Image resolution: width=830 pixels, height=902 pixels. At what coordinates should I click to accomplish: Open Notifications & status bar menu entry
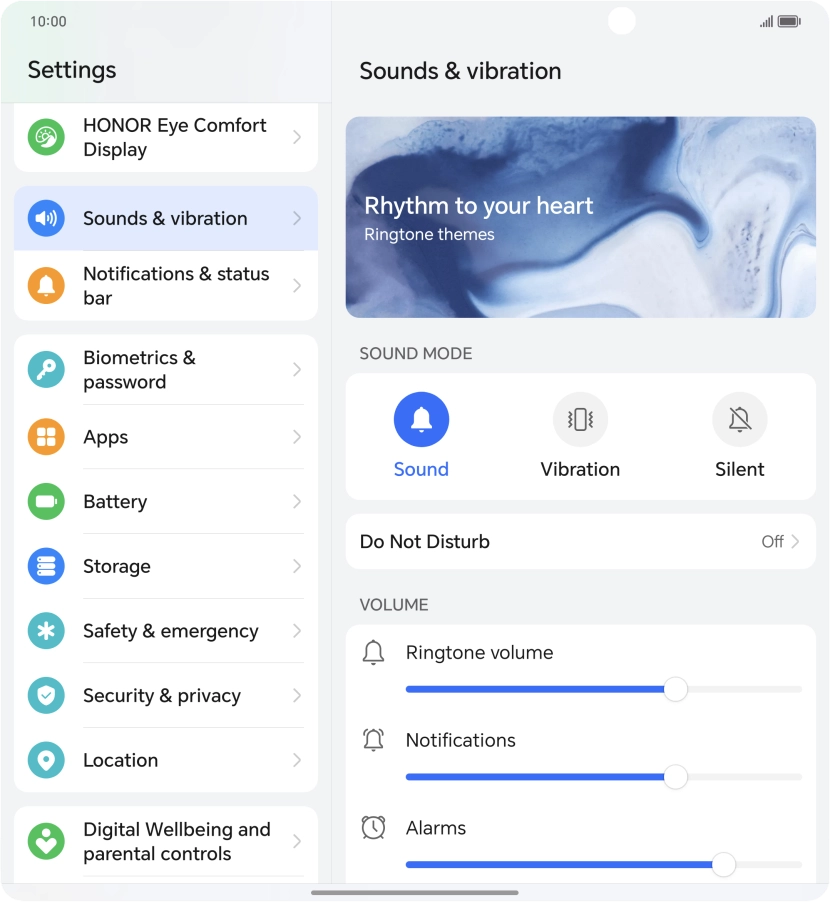tap(166, 286)
